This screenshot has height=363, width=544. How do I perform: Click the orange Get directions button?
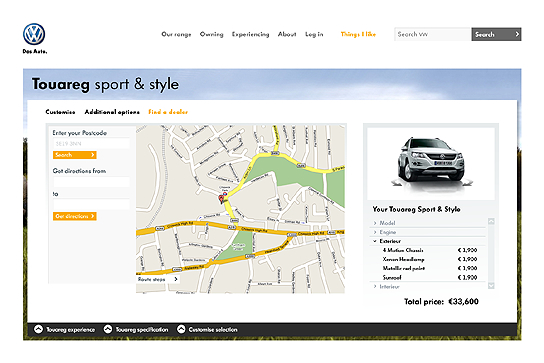tap(75, 216)
